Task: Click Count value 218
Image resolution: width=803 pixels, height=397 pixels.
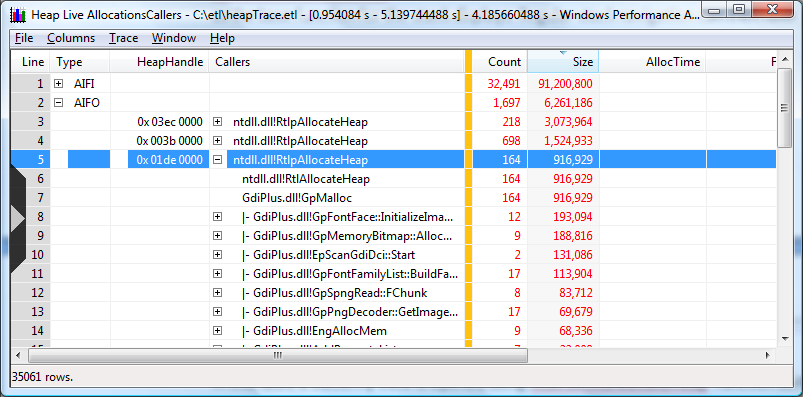Action: (x=511, y=122)
